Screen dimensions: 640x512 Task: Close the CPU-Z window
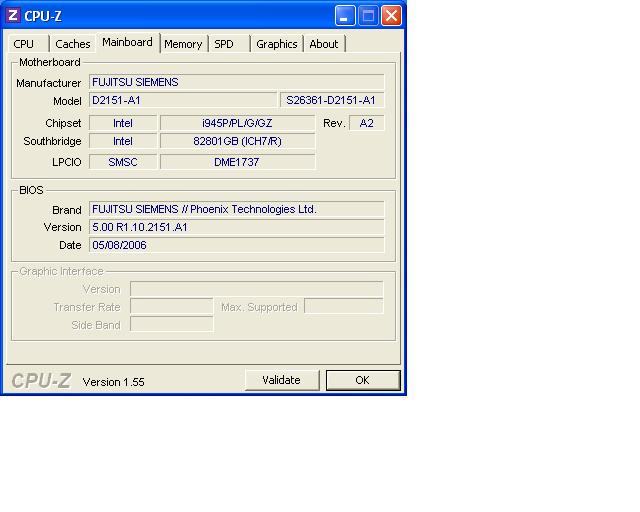(391, 16)
